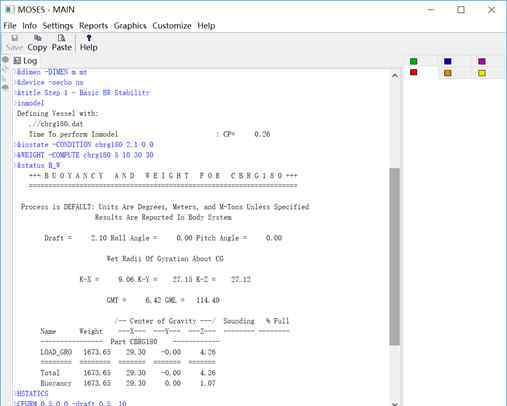
Task: Pick the dark blue color swatch
Action: [448, 61]
